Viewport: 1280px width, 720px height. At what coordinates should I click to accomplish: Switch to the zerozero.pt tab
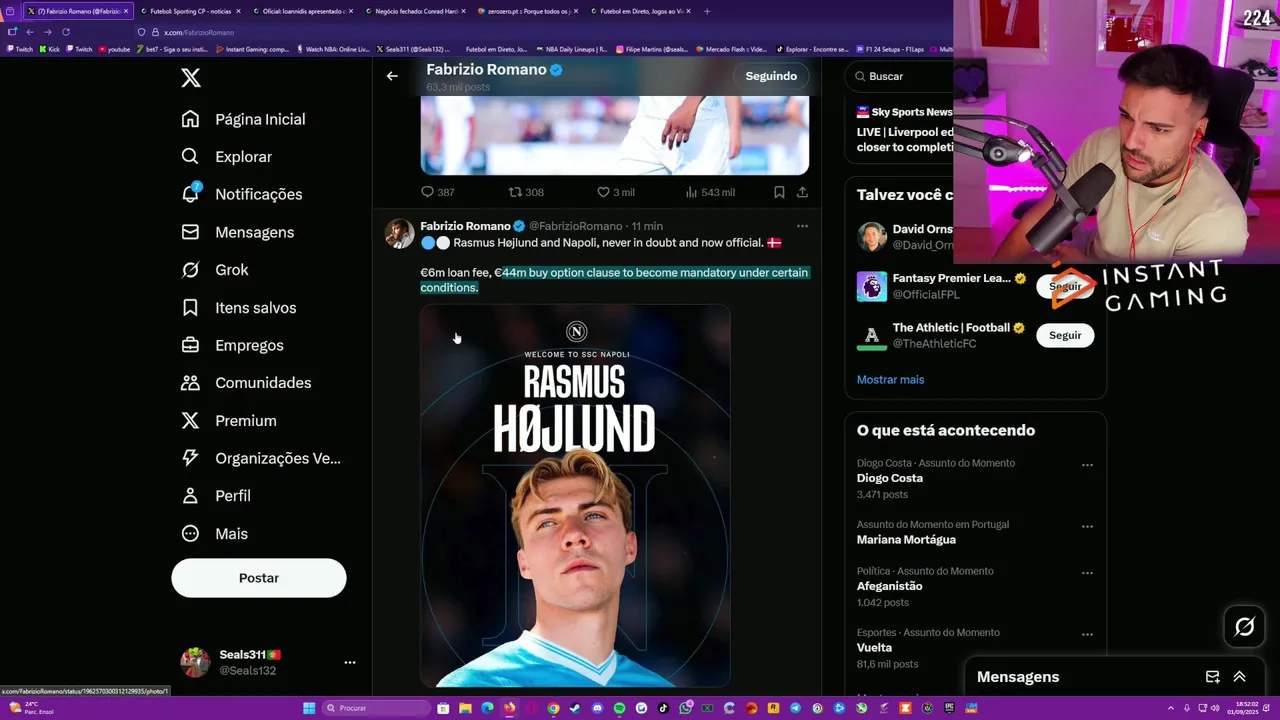527,11
